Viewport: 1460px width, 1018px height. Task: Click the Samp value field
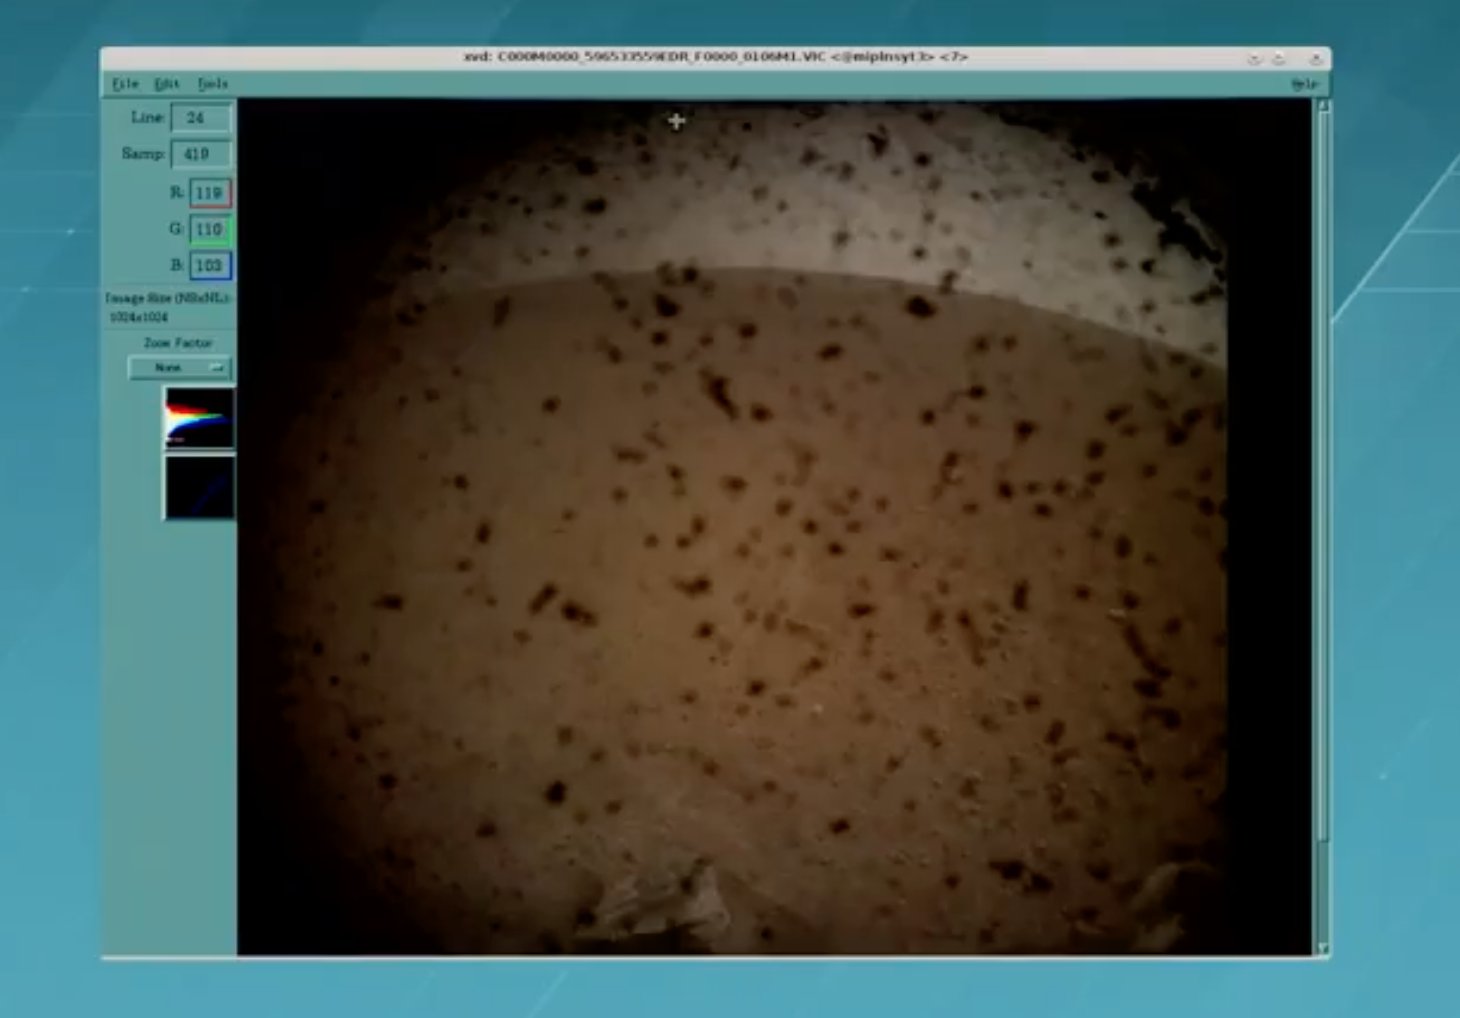coord(201,154)
